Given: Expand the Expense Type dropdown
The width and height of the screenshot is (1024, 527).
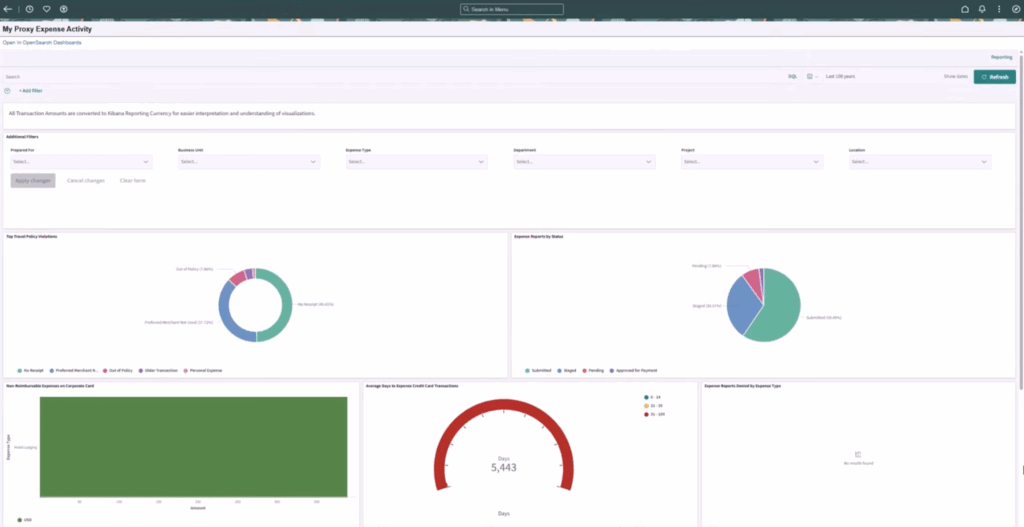Looking at the screenshot, I should point(417,161).
